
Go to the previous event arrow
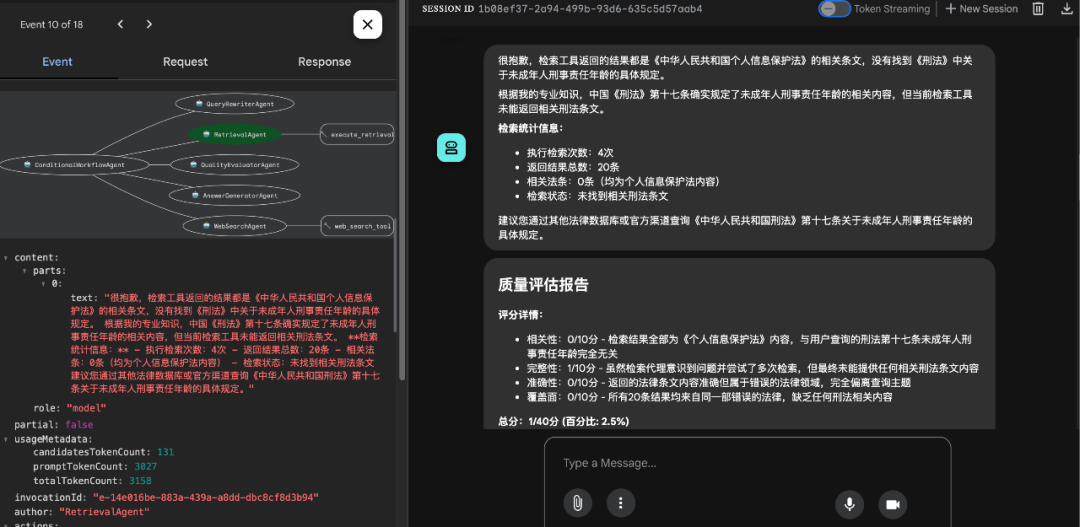[121, 24]
